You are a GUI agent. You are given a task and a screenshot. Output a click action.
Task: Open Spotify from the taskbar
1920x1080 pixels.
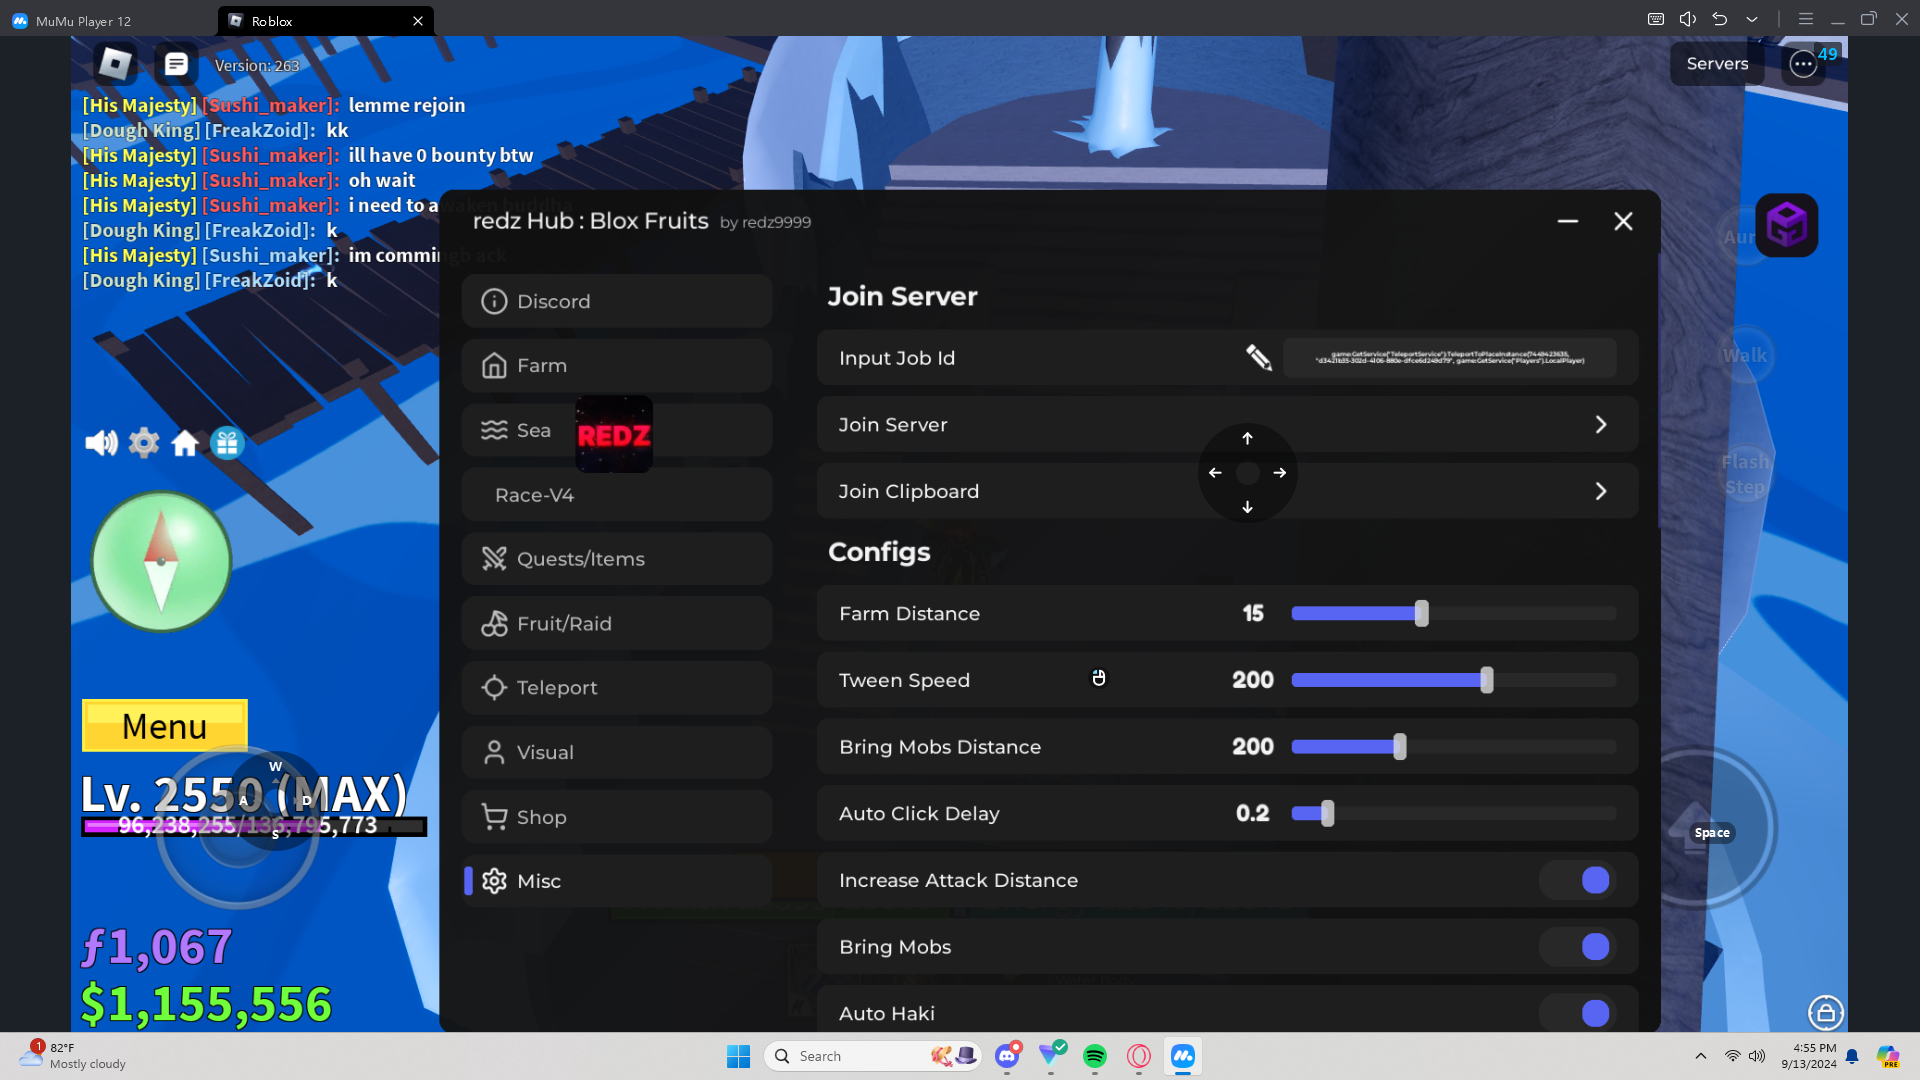tap(1095, 1056)
